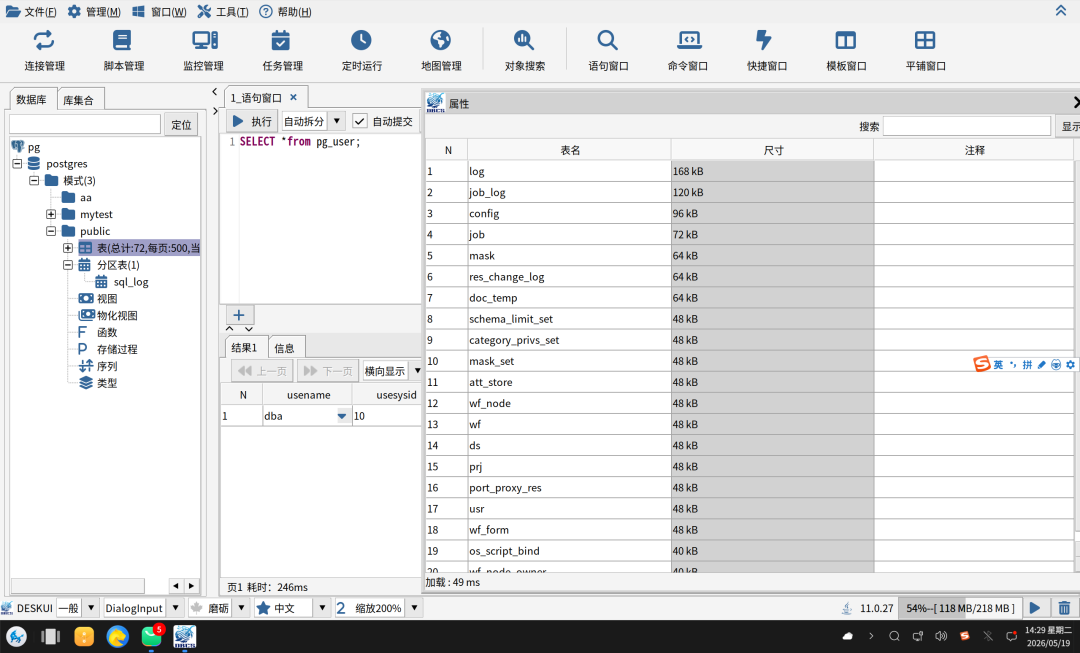Open 任务管理 task management icon

[x=280, y=40]
